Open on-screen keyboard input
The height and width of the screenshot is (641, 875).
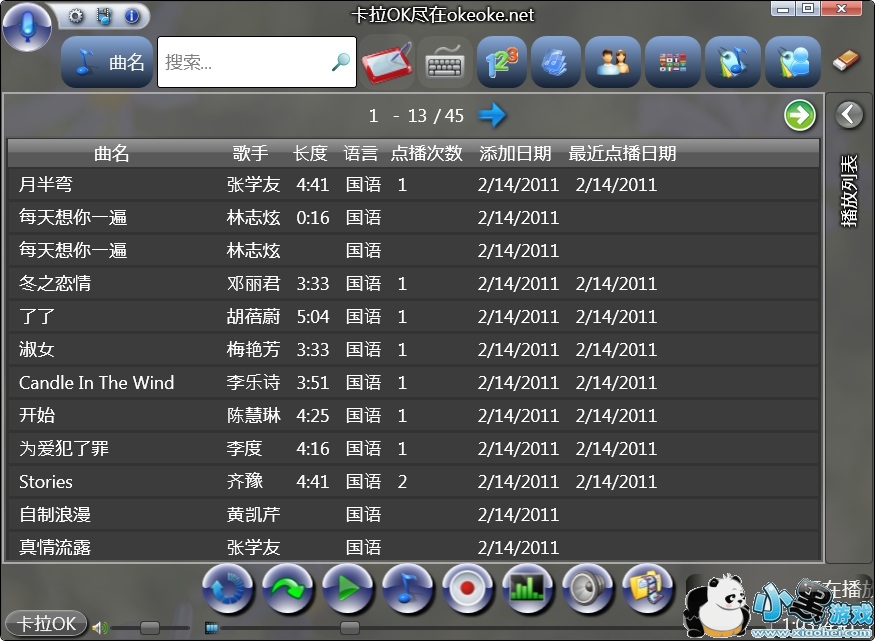(445, 62)
